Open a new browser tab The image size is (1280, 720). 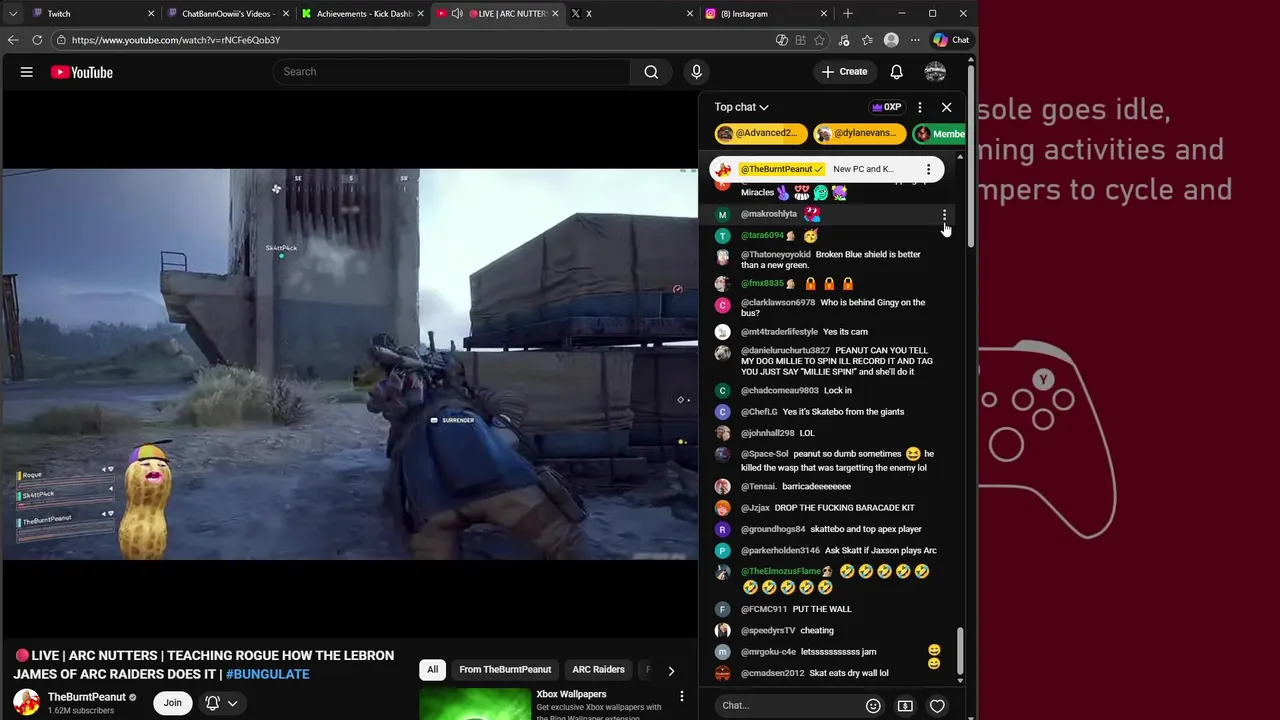tap(848, 14)
